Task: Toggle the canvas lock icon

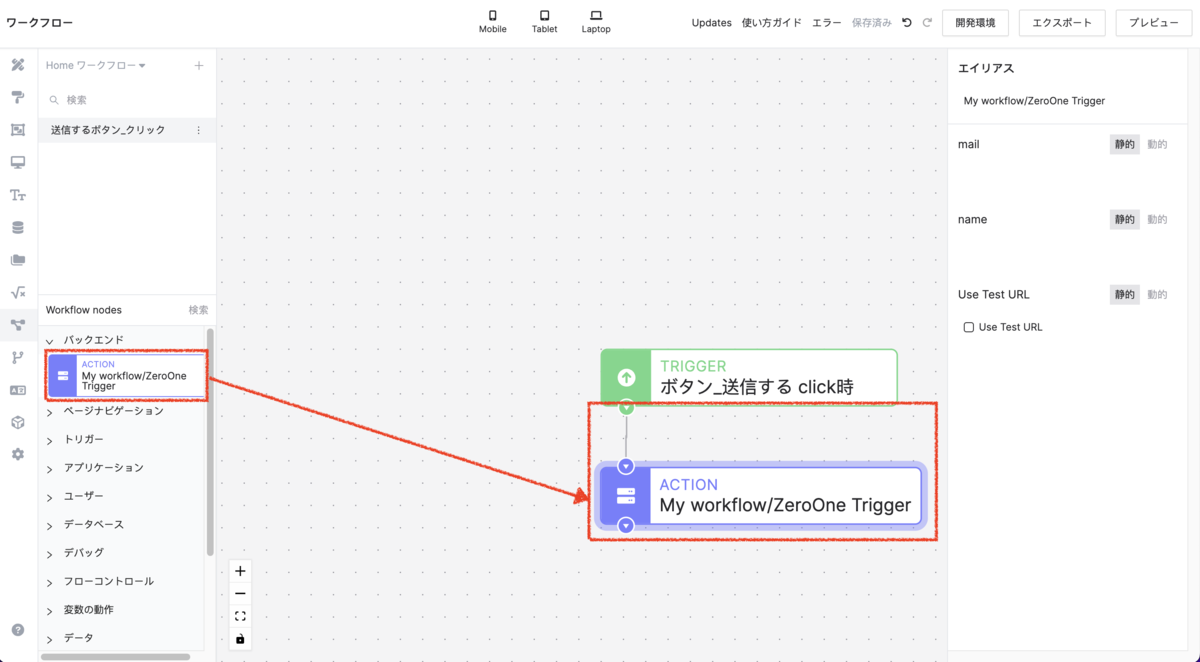Action: [240, 639]
